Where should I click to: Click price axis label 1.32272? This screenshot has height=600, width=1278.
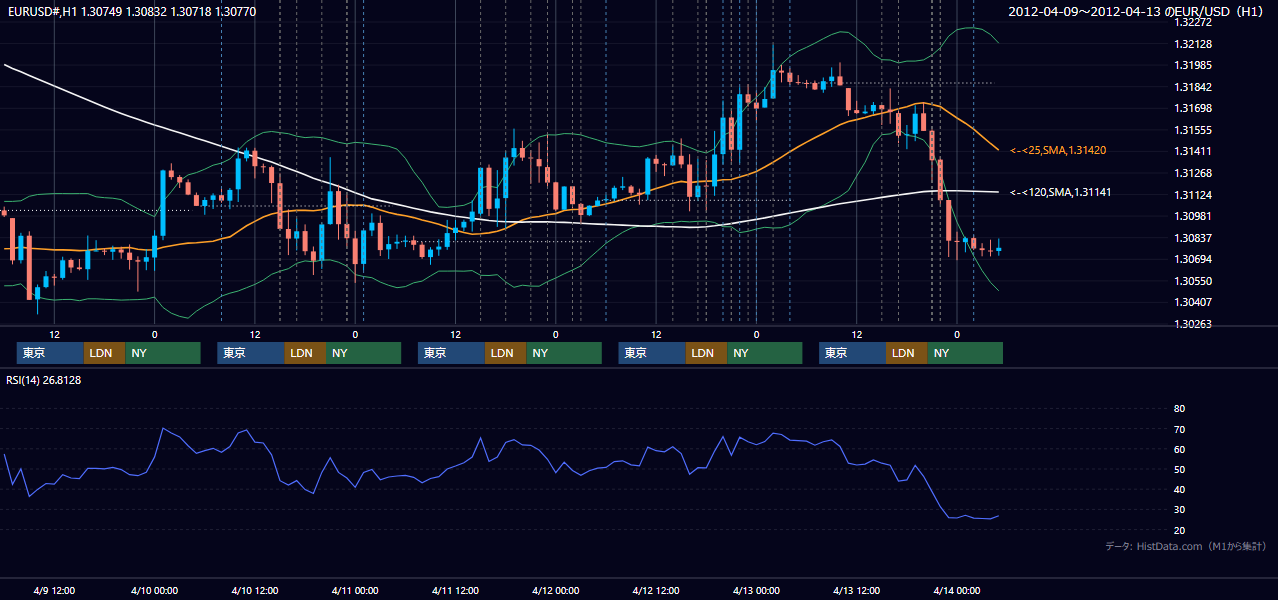click(1193, 22)
